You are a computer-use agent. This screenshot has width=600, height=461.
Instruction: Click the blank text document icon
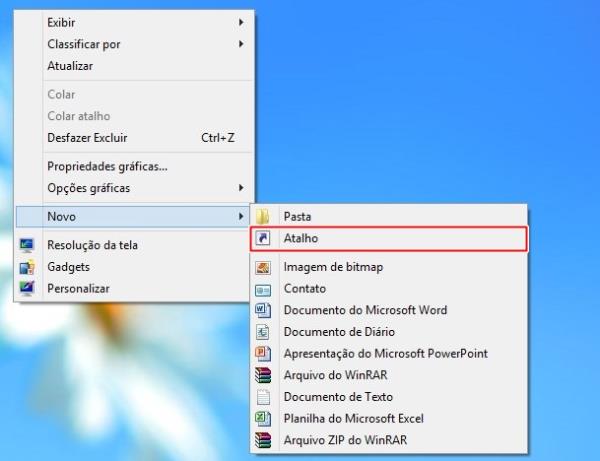[263, 397]
